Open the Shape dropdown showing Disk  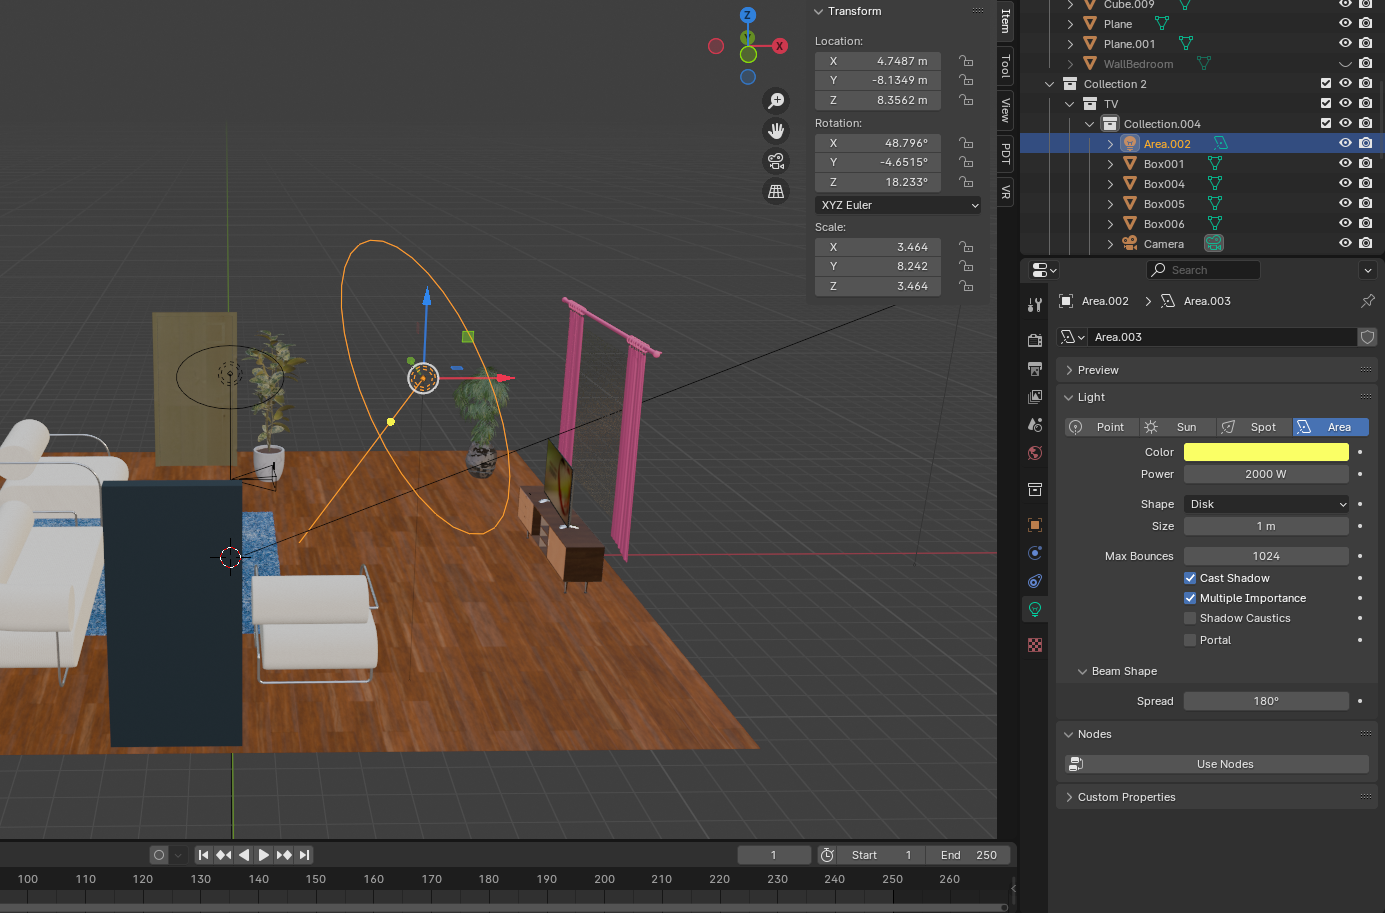(1266, 504)
